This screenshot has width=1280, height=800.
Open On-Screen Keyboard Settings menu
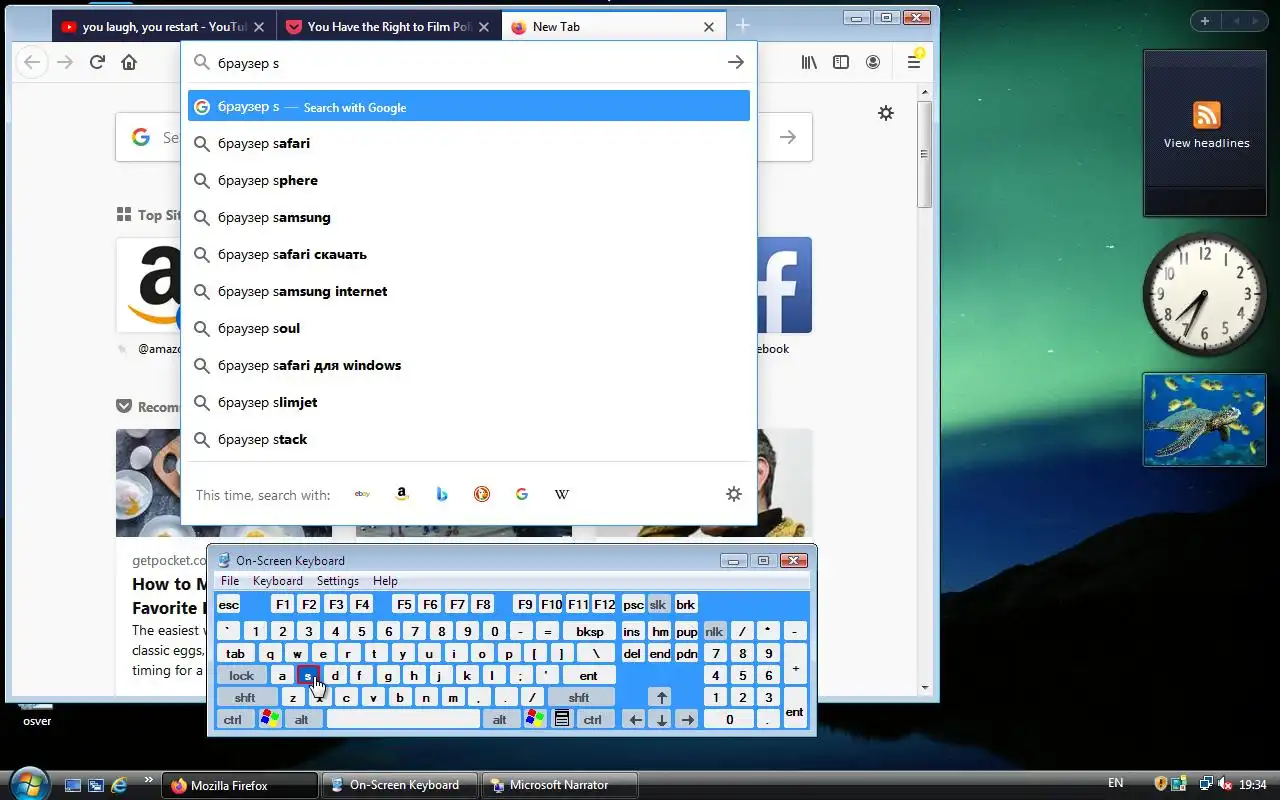[338, 581]
